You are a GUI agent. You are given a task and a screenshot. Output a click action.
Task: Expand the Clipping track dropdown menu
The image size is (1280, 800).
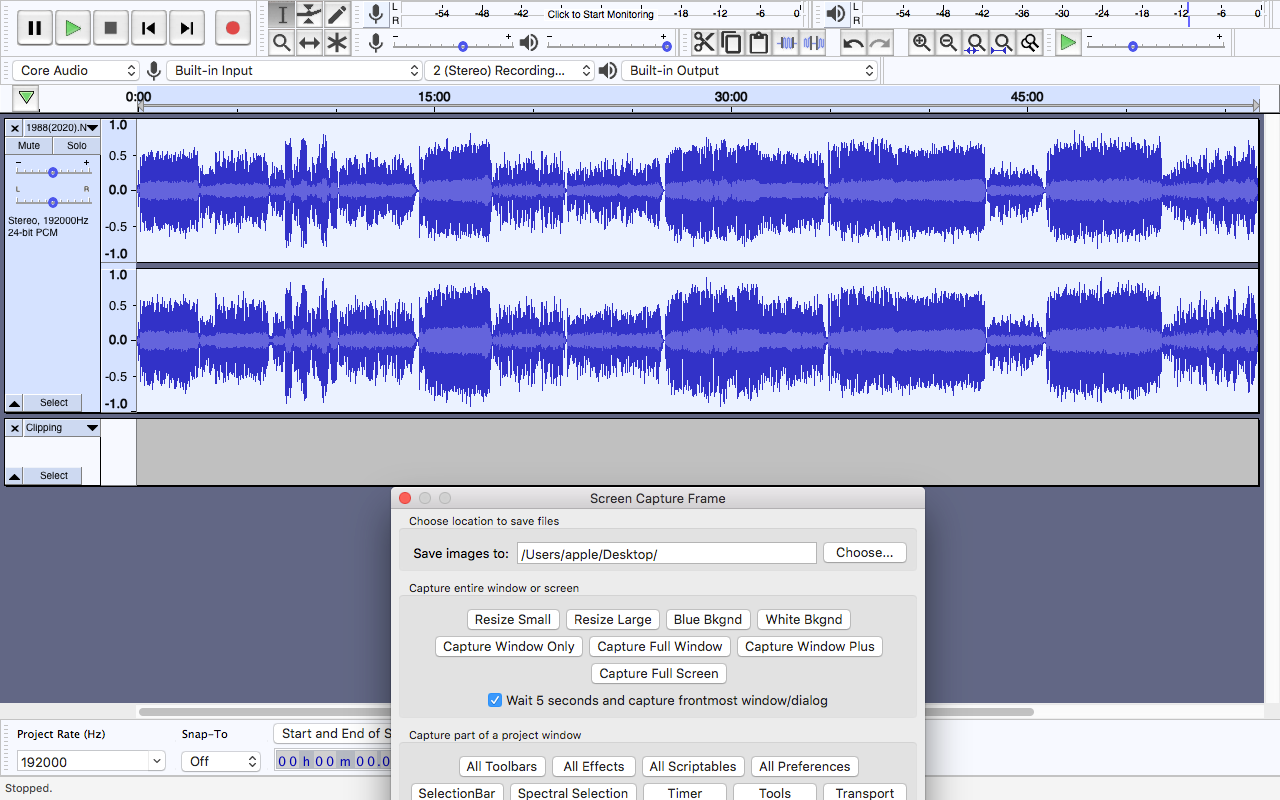(x=92, y=428)
